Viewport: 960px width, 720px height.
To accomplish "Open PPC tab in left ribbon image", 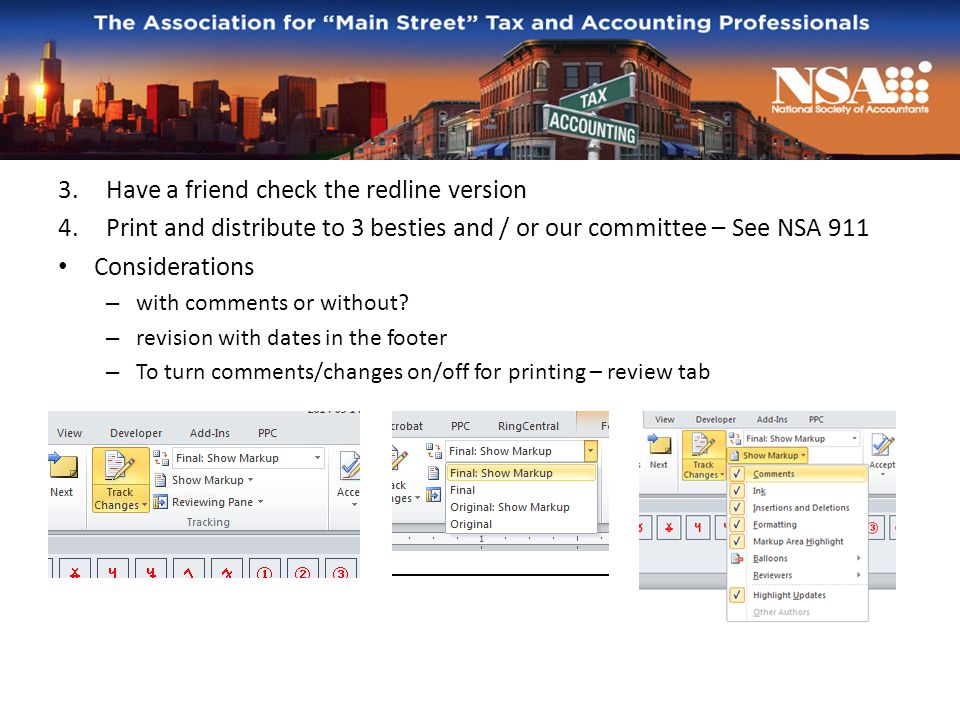I will (268, 433).
